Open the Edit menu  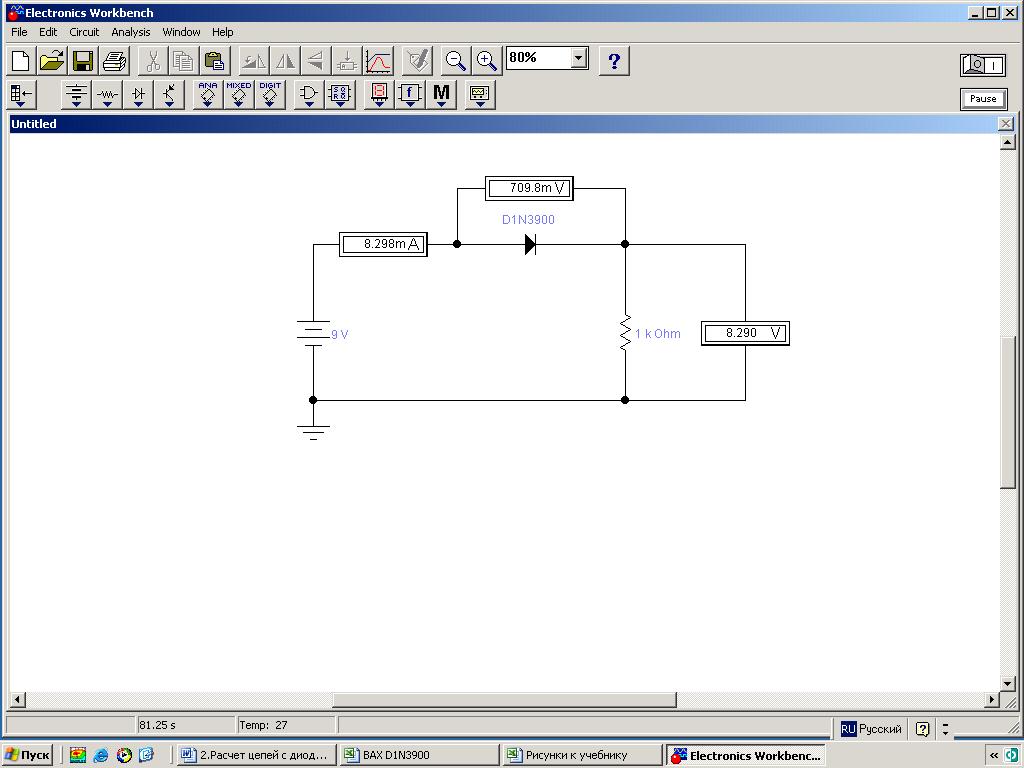(48, 32)
